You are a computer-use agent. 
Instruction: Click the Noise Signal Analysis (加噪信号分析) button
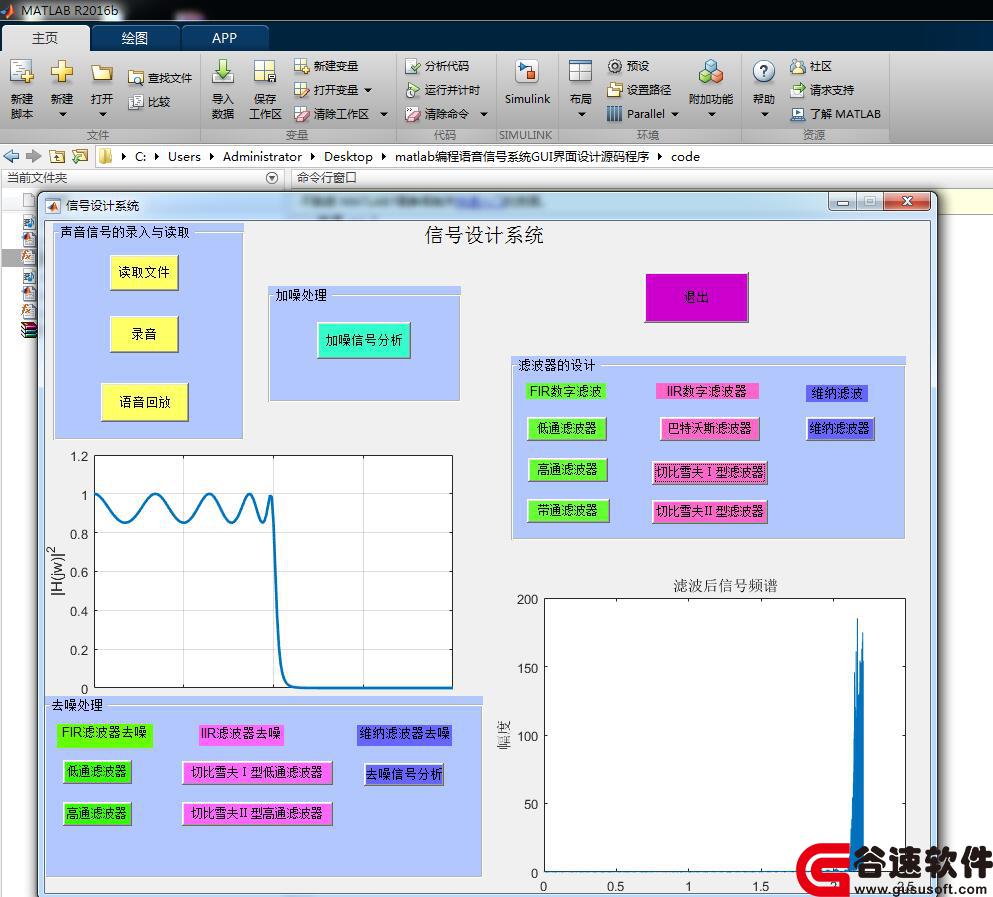tap(364, 340)
